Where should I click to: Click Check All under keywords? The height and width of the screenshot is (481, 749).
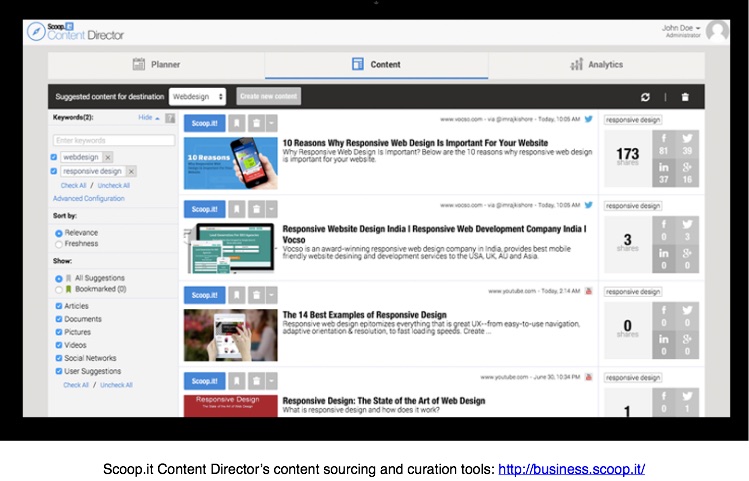(x=73, y=186)
